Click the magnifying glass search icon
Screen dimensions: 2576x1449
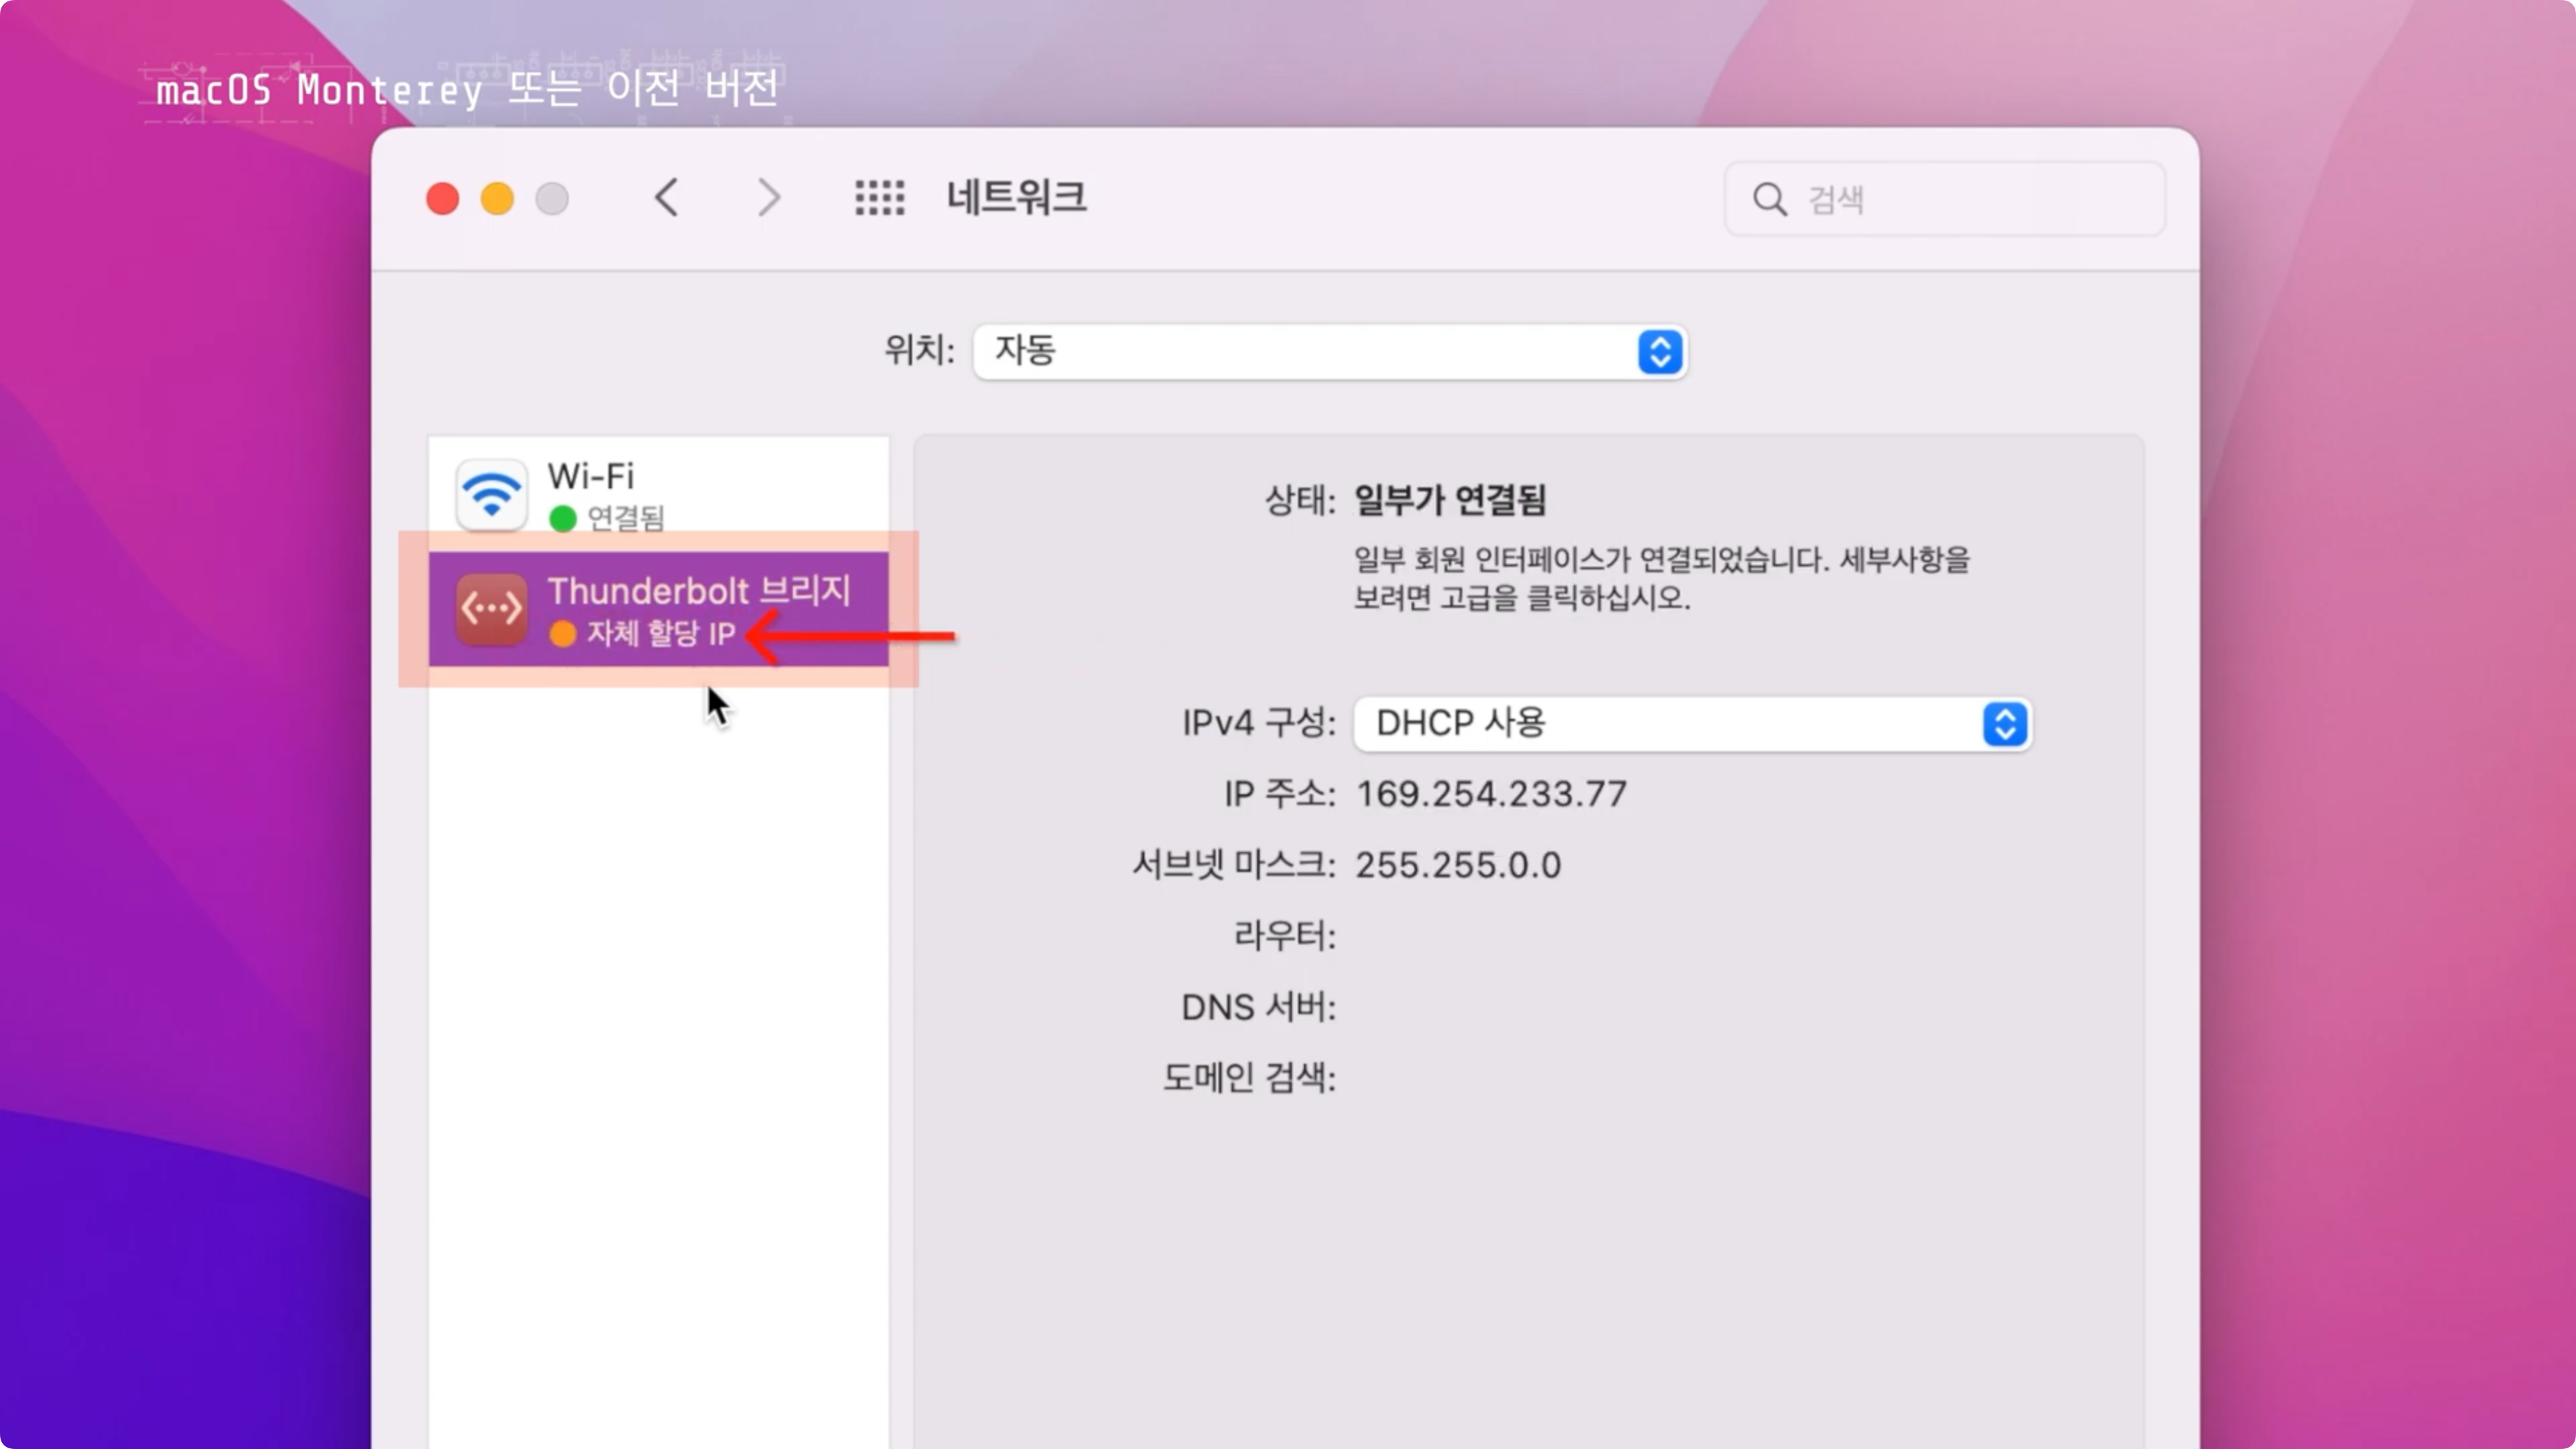click(1769, 199)
